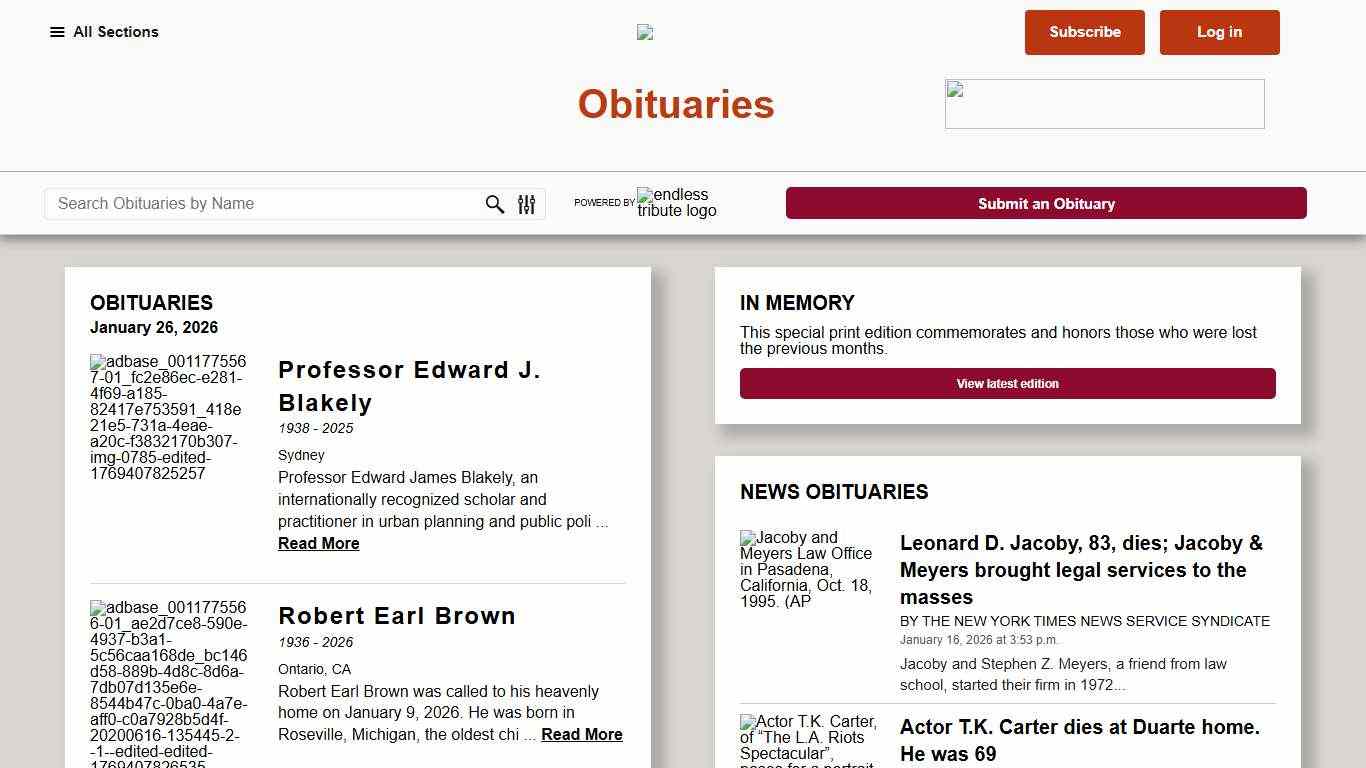Screen dimensions: 1366x768
Task: Click the site logo at the top center
Action: 645,32
